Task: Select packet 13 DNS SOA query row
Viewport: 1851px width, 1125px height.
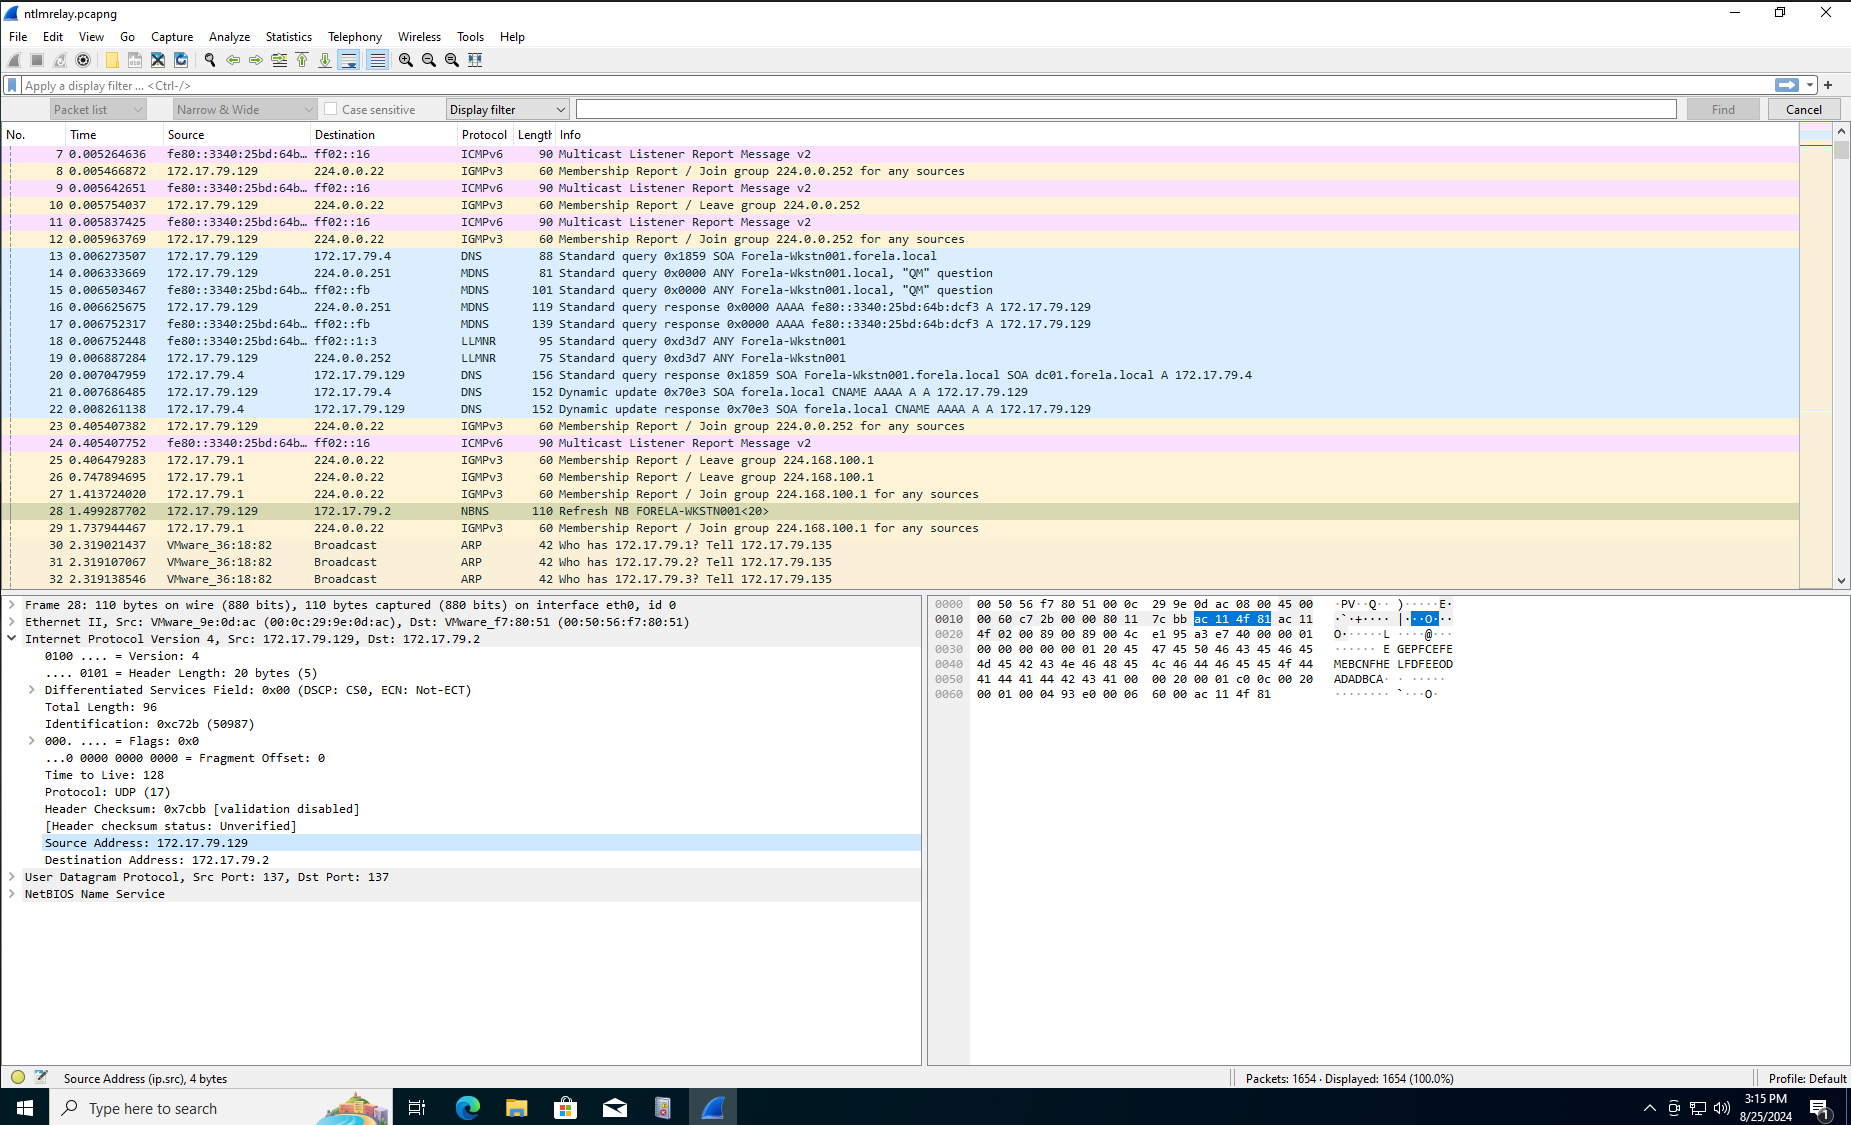Action: pyautogui.click(x=900, y=256)
